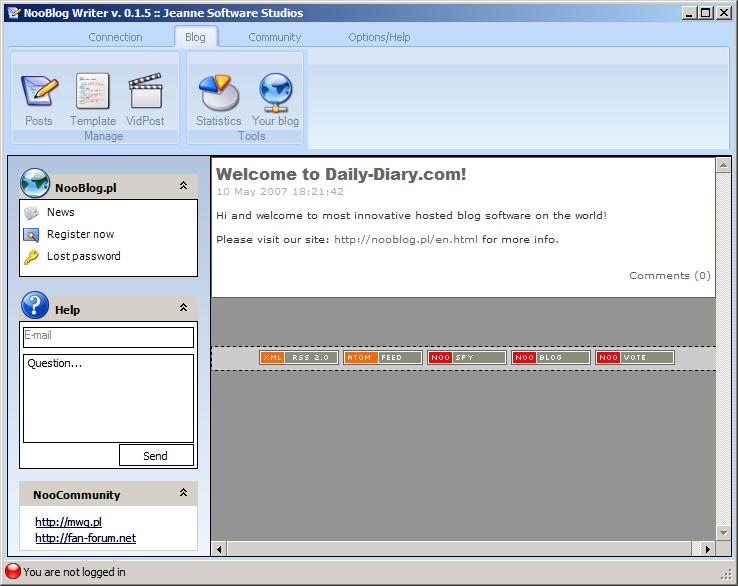Click the E-mail input field
Viewport: 738px width, 586px height.
[108, 337]
